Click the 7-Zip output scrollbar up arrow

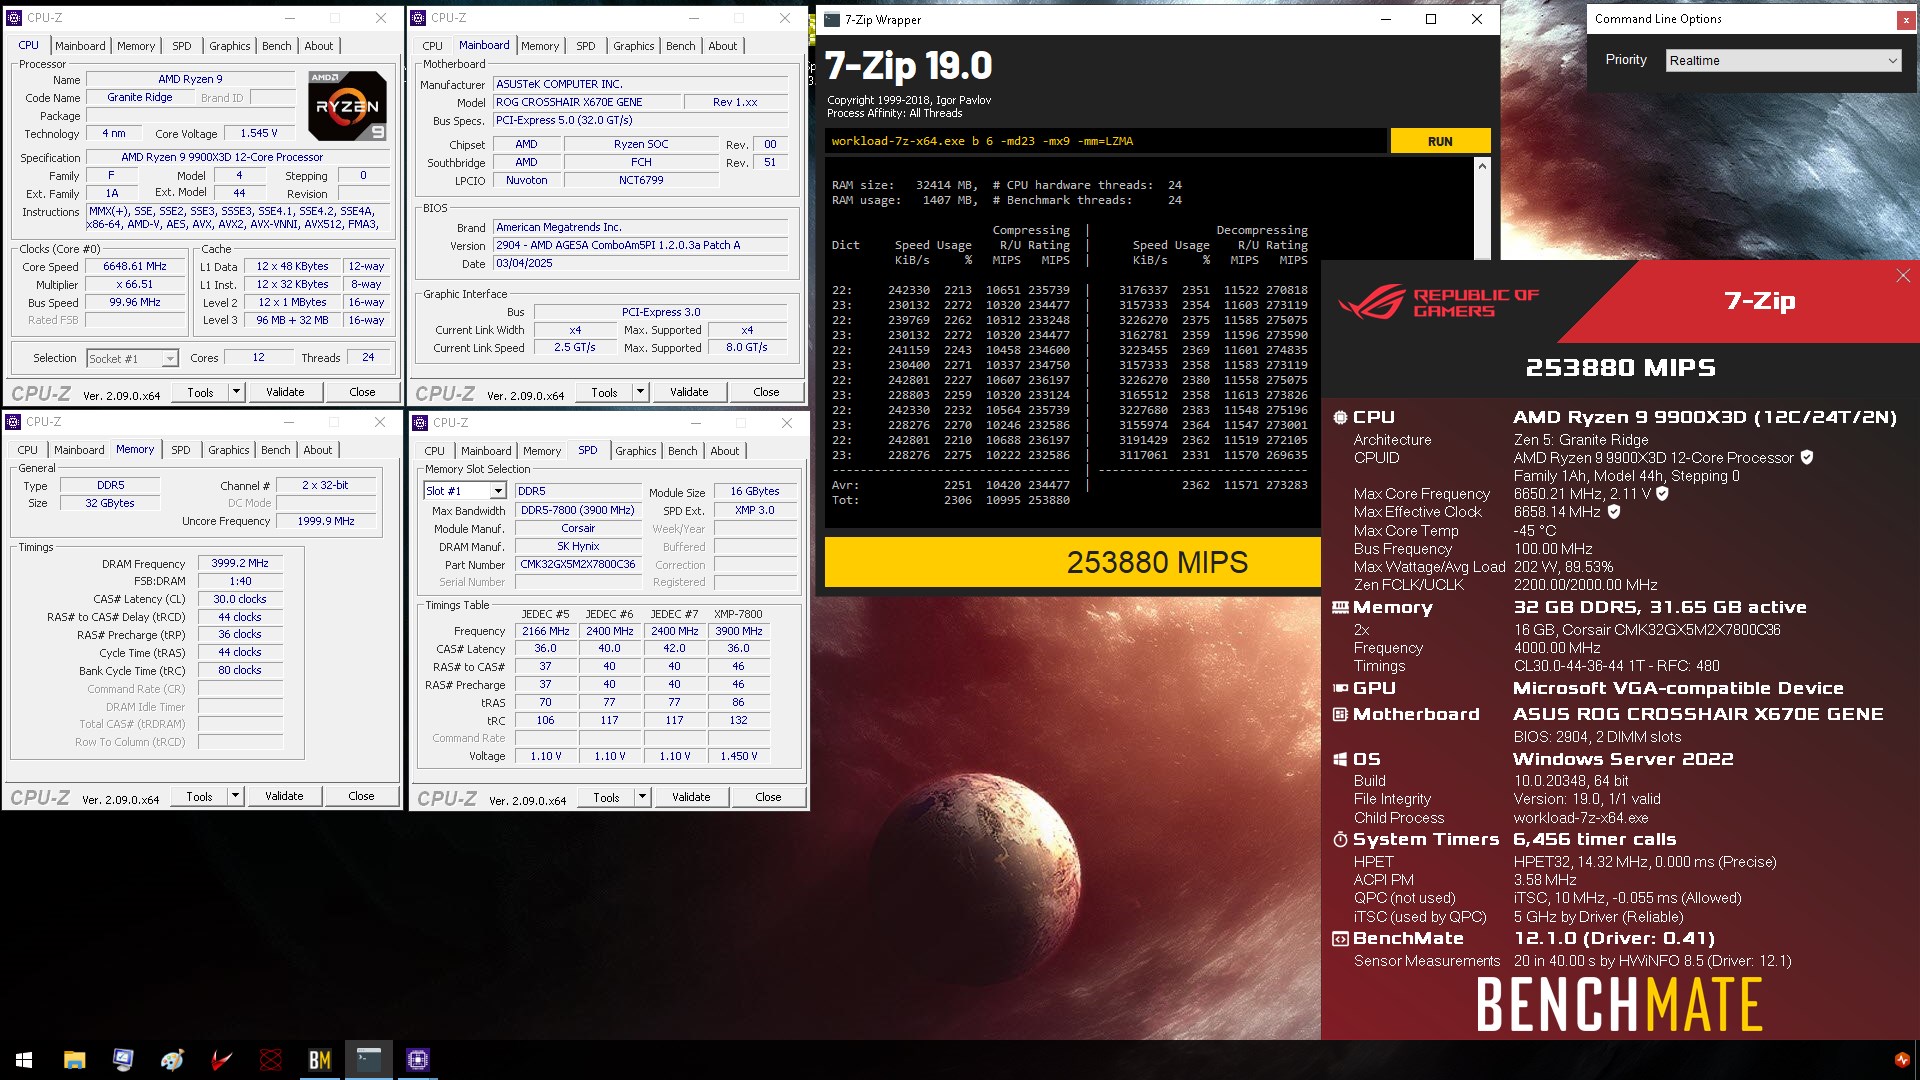pyautogui.click(x=1482, y=166)
